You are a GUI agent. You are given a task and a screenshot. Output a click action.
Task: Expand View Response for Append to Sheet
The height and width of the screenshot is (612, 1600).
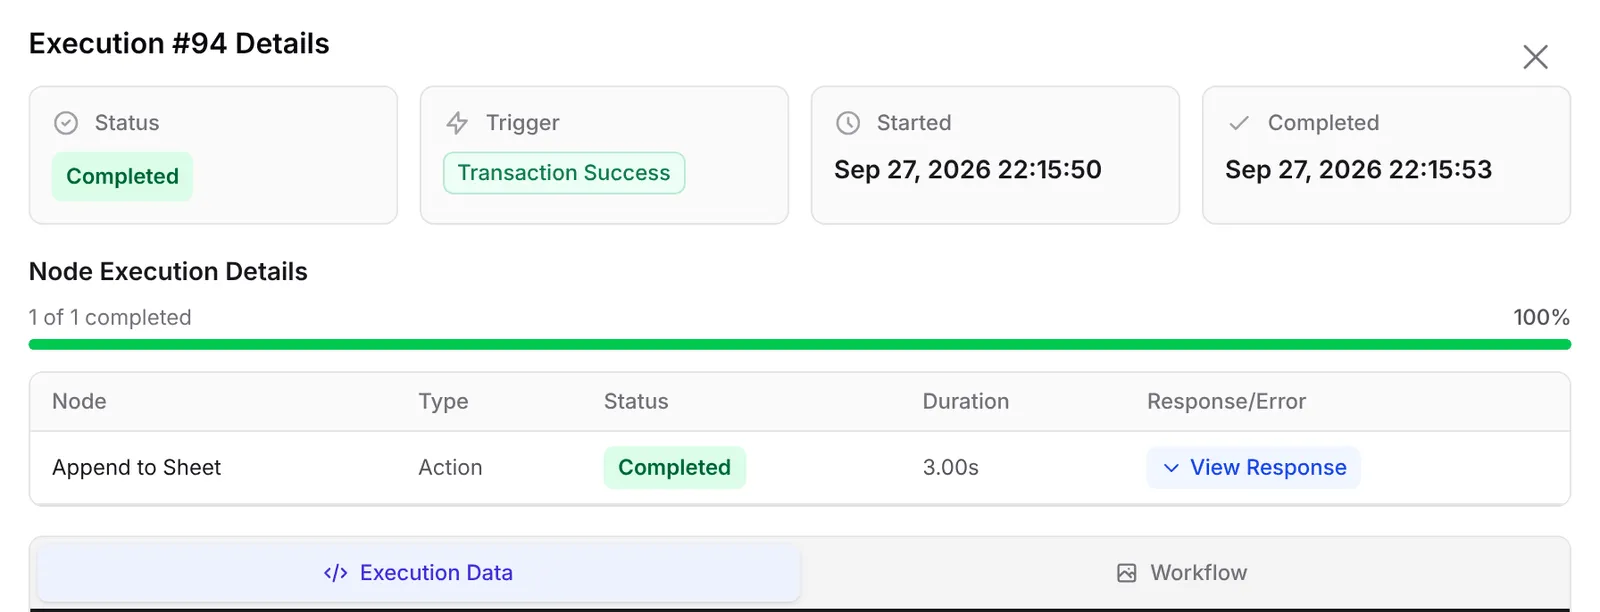1253,468
